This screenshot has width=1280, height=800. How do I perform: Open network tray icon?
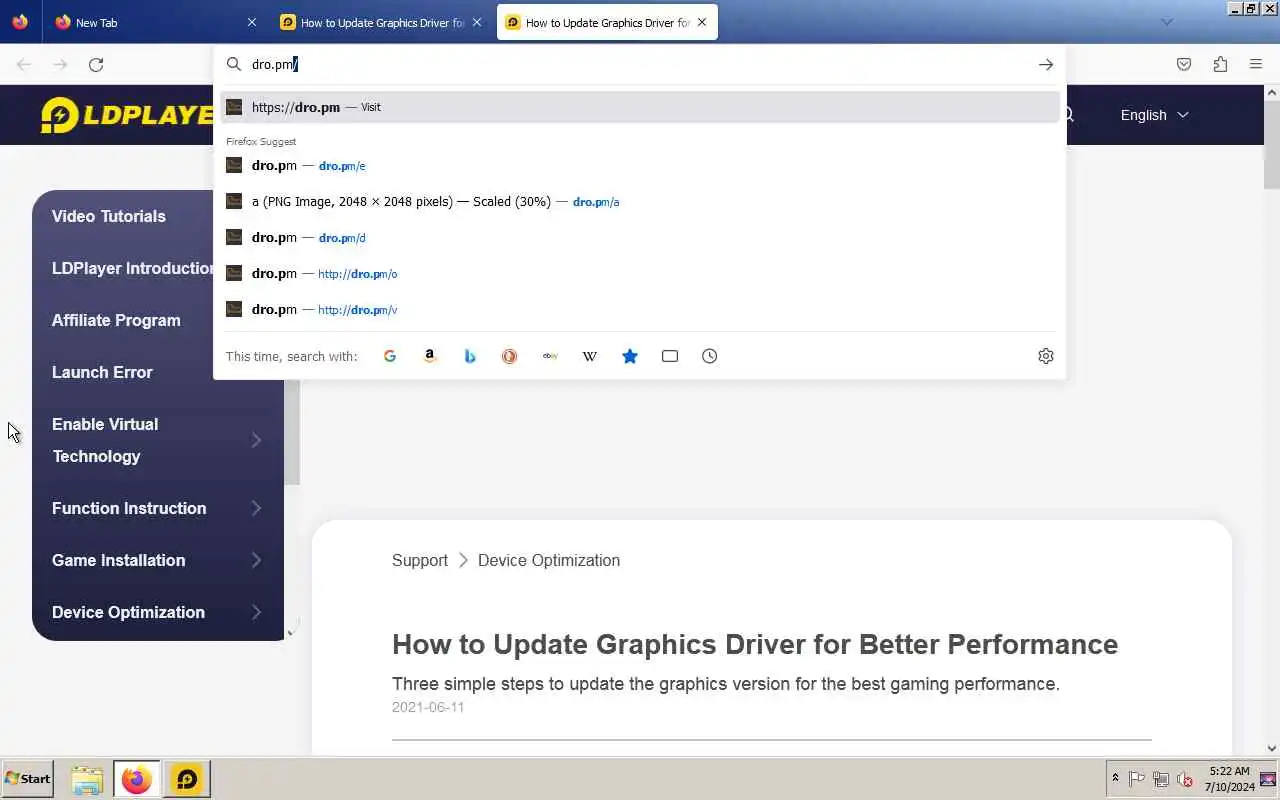click(1161, 779)
